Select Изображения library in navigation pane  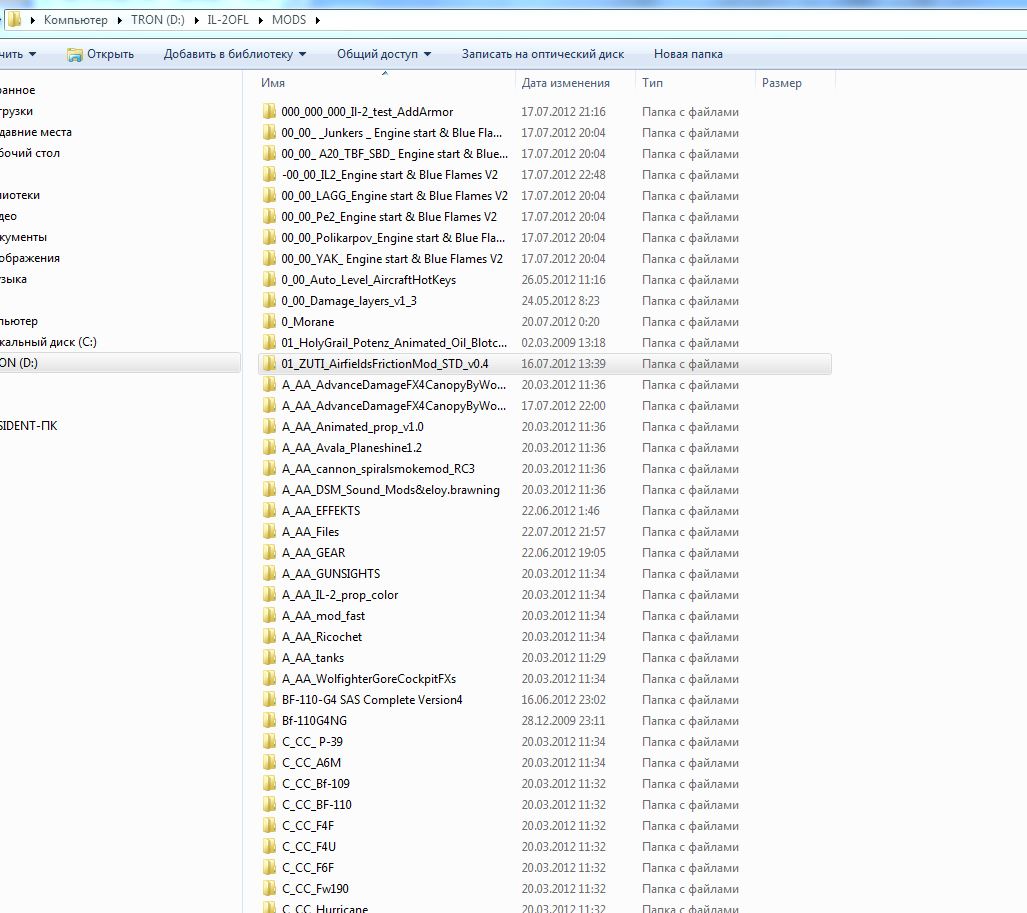29,258
